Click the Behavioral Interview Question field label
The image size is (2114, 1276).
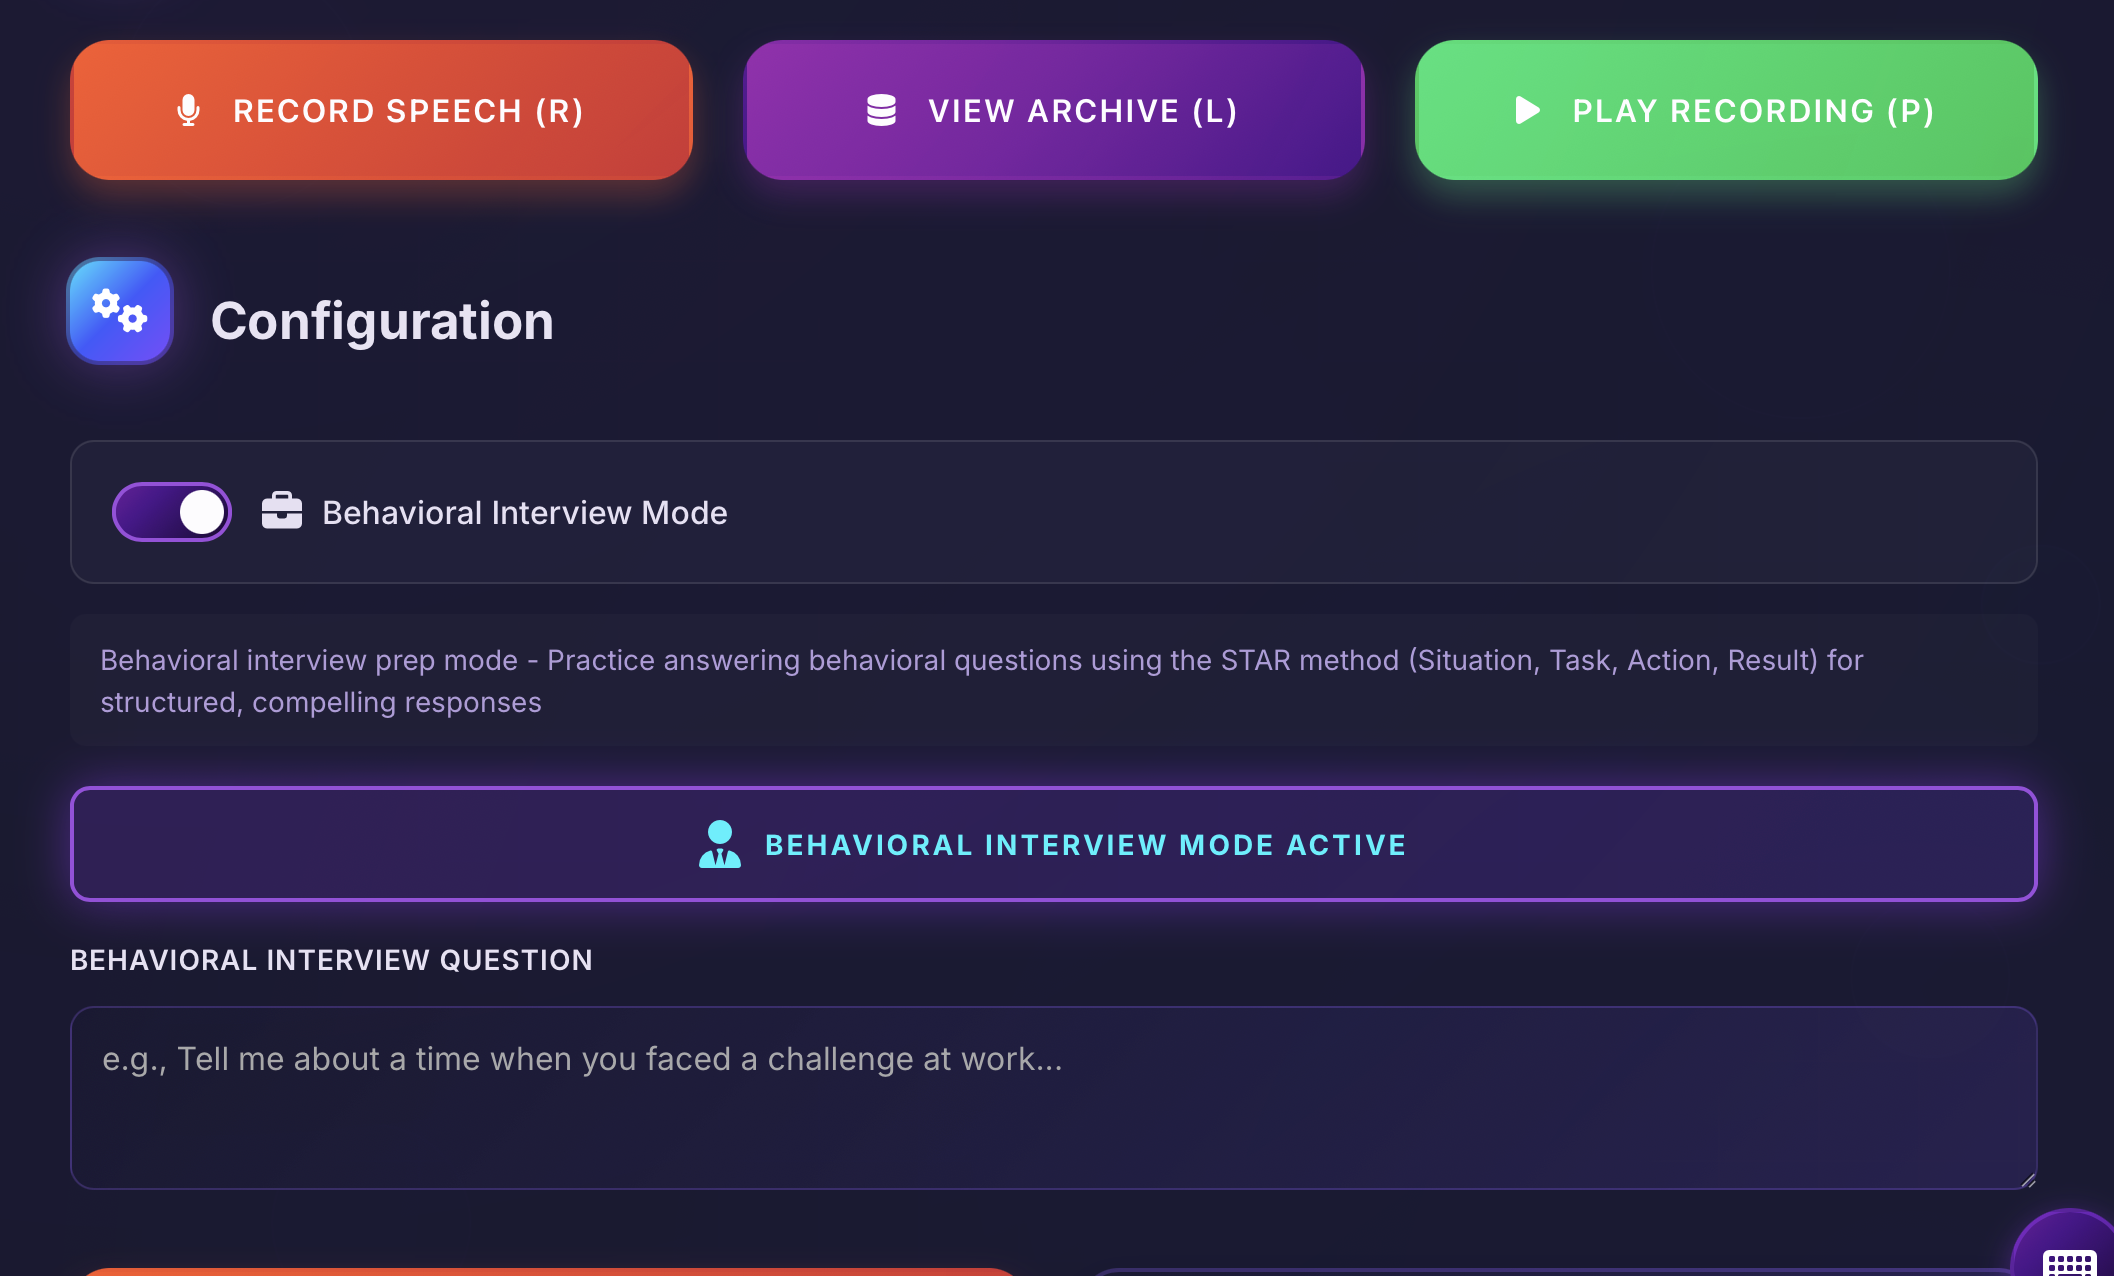point(331,960)
